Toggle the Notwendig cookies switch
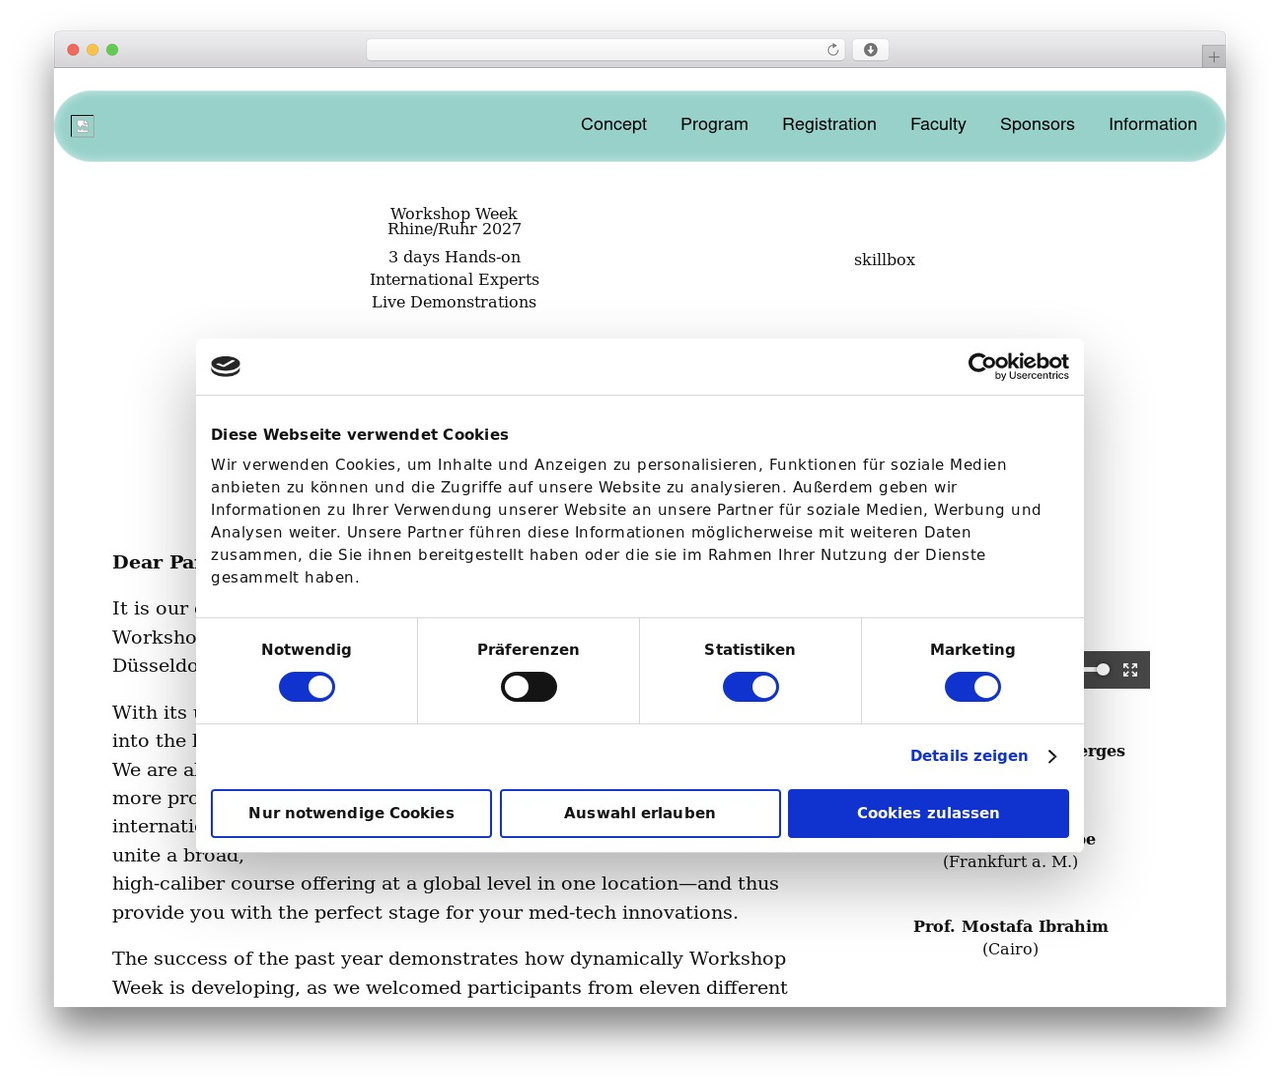Image resolution: width=1280 pixels, height=1084 pixels. coord(307,687)
